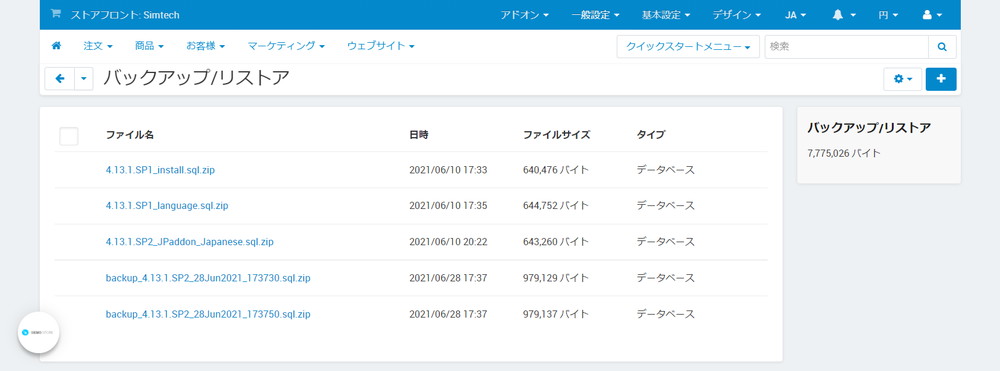The height and width of the screenshot is (371, 1000).
Task: Click the sidebar バックアップ/リストア heading
Action: coord(869,128)
